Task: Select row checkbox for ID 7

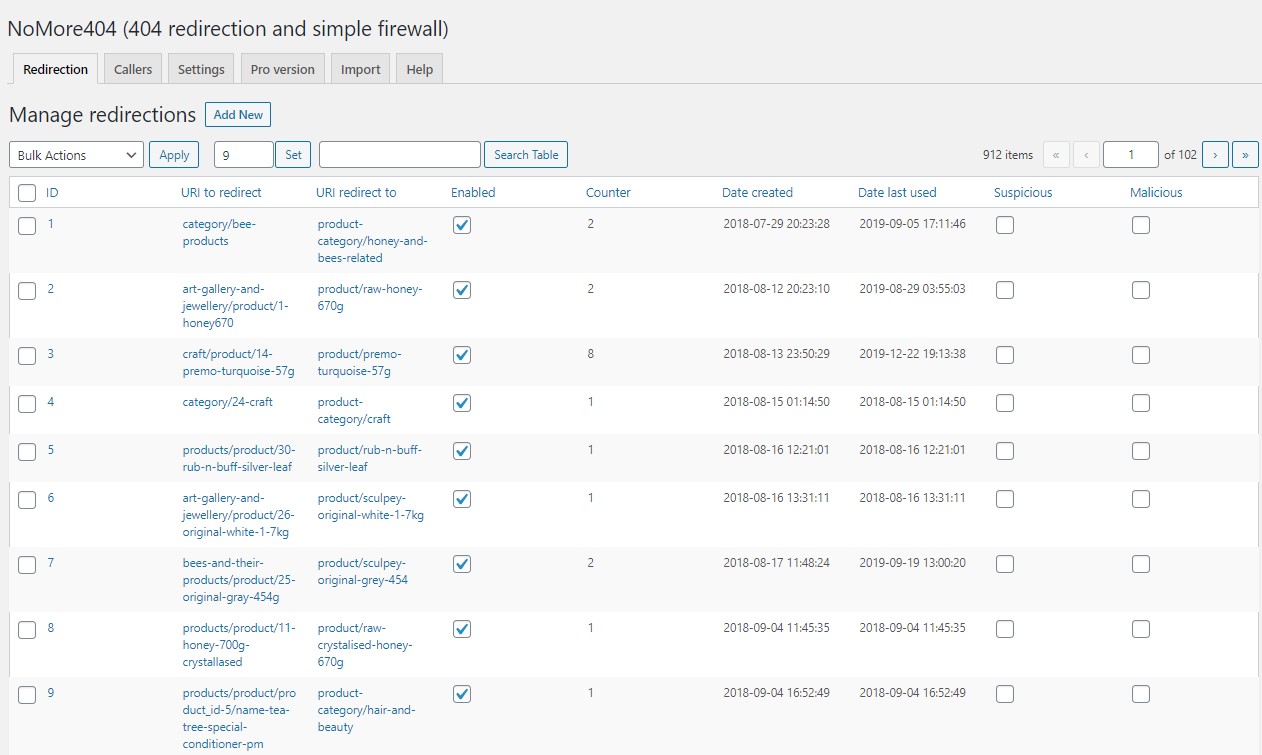Action: point(27,565)
